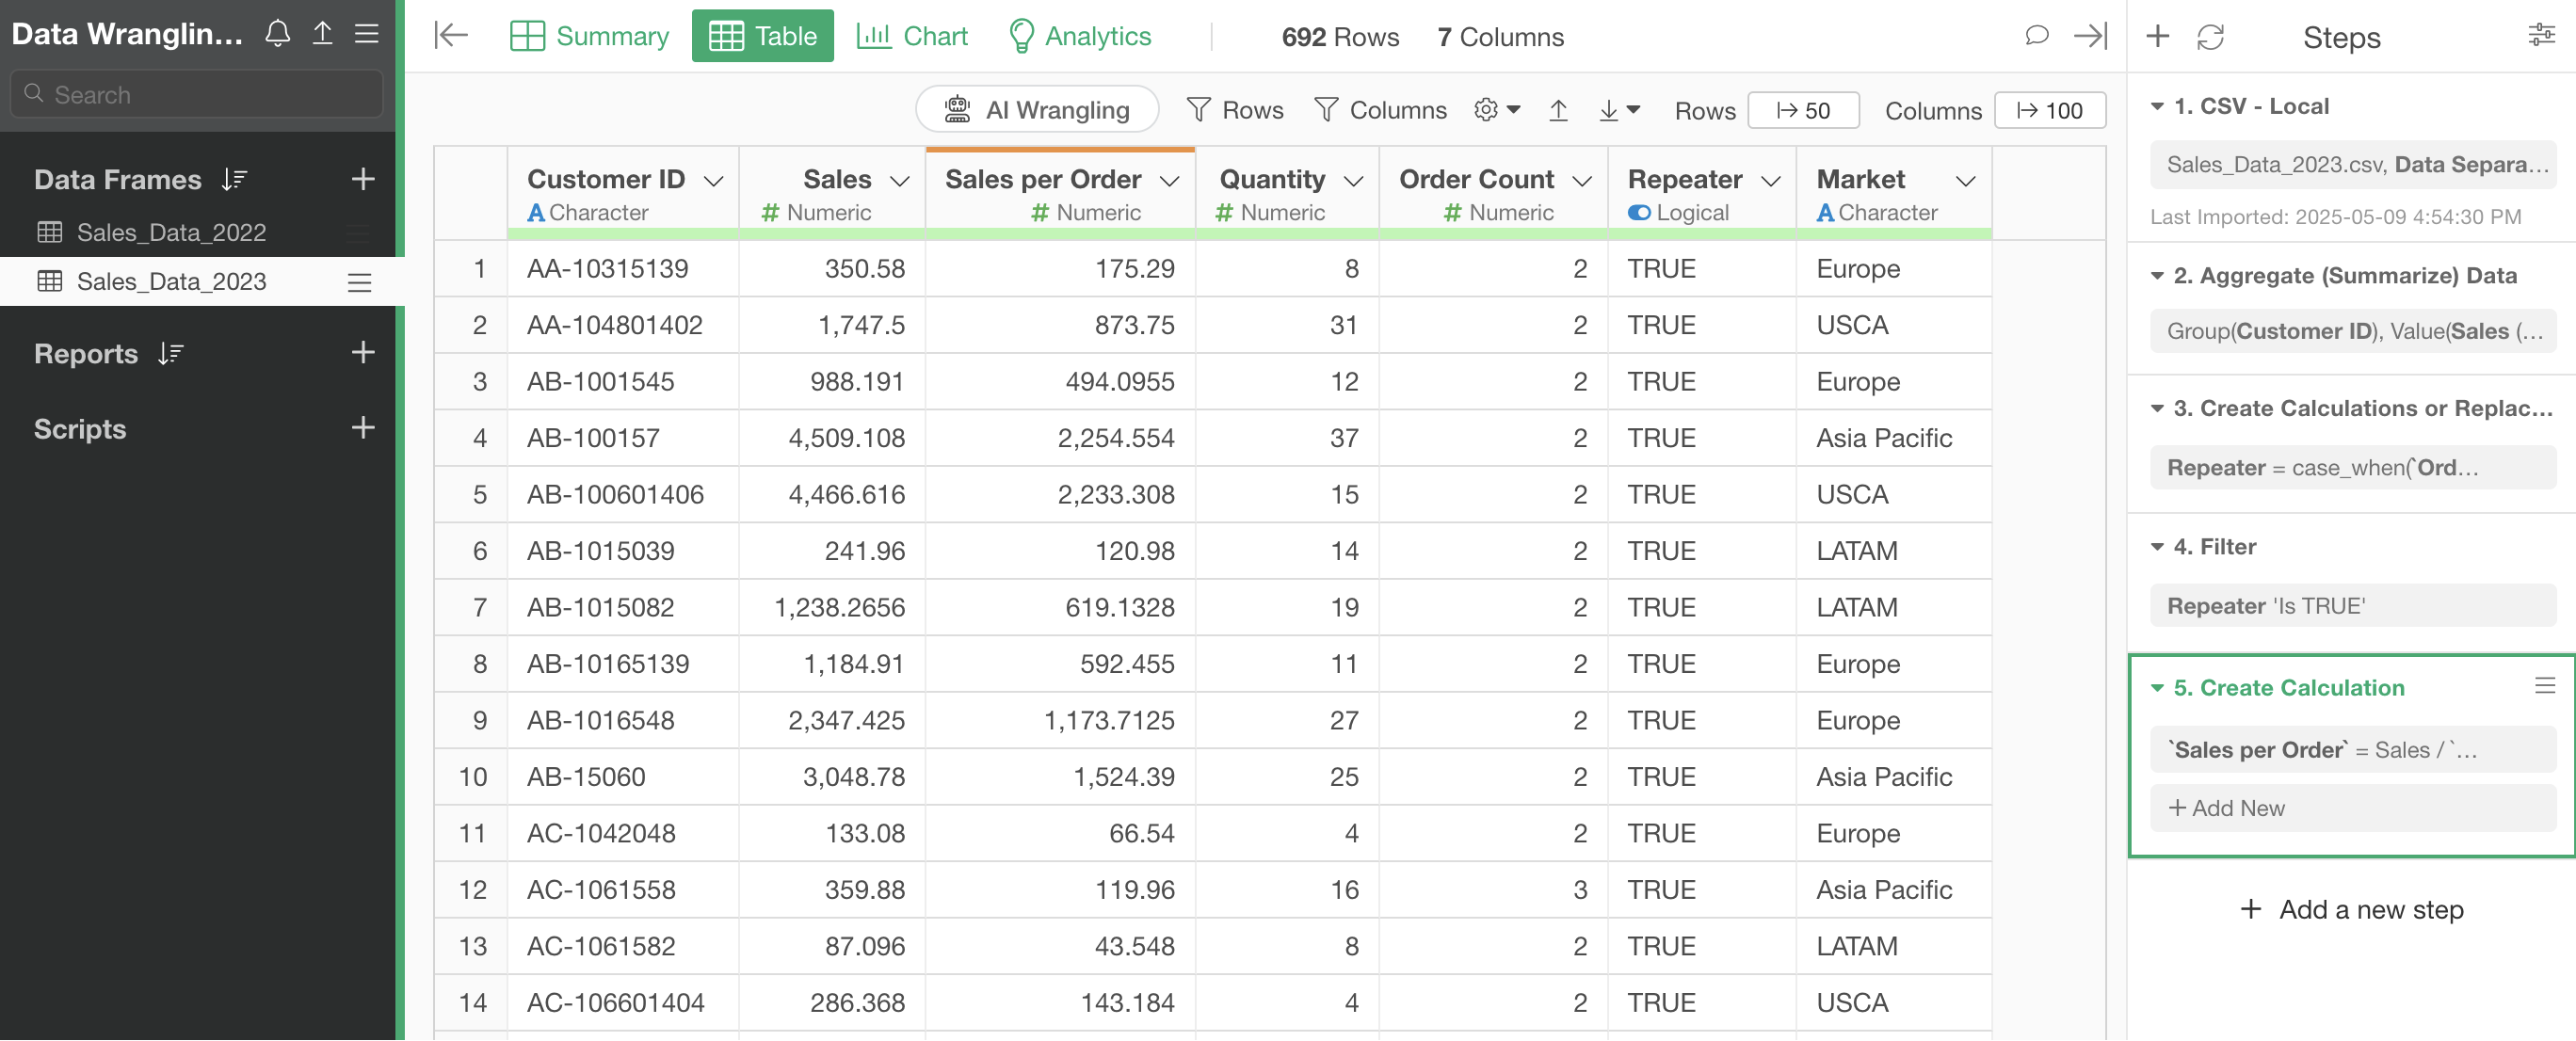Screen dimensions: 2576x1041
Task: Edit the Rows limit 50 field
Action: click(1803, 110)
